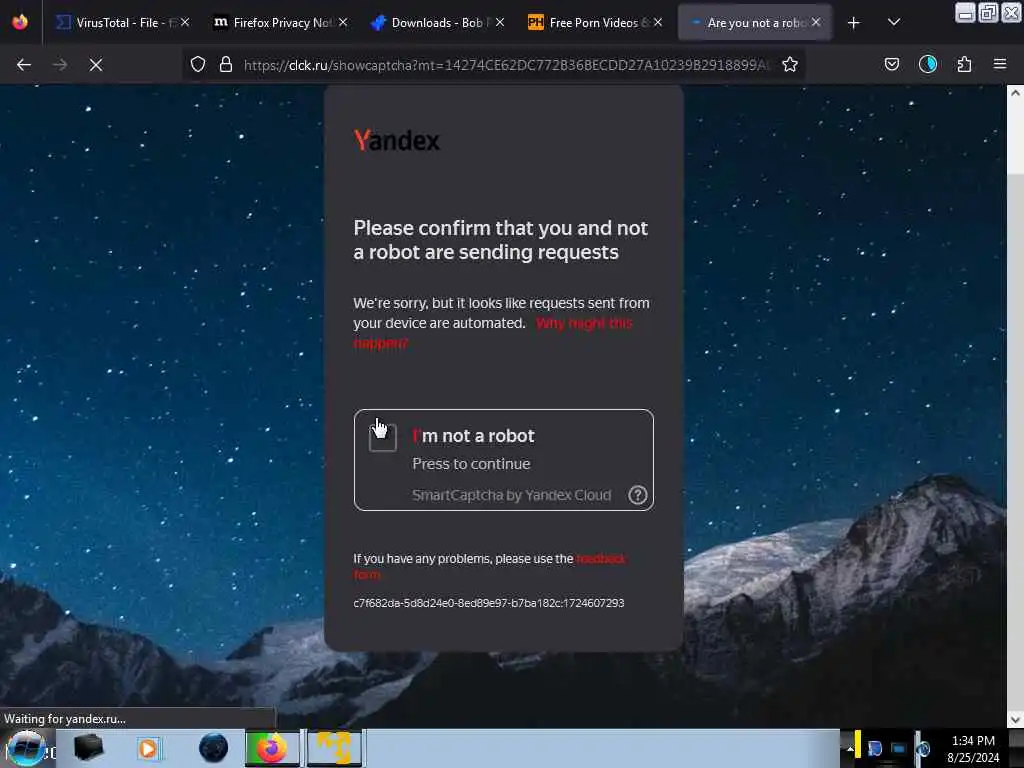Screen dimensions: 1024x768
Task: Go back to the previous page
Action: (24, 65)
